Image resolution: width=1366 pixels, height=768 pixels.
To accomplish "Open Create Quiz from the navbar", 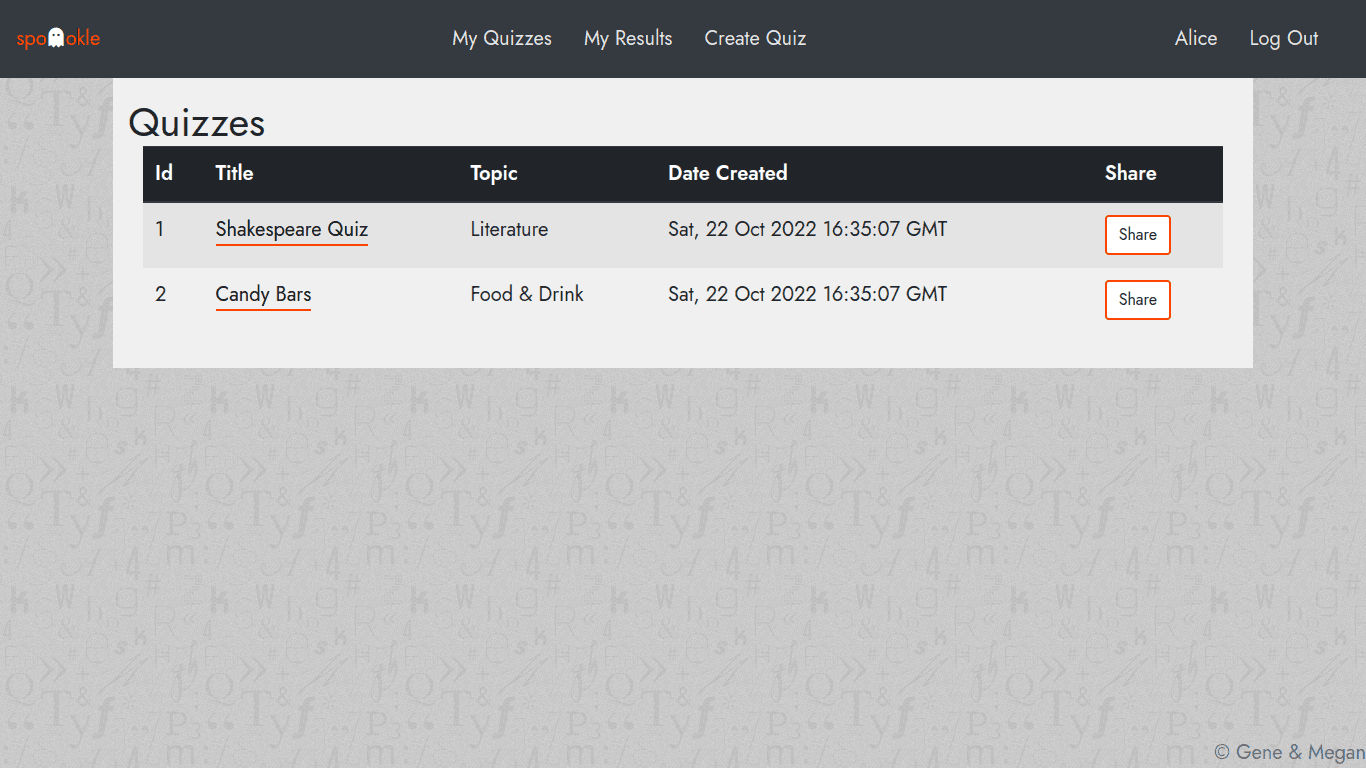I will 755,38.
